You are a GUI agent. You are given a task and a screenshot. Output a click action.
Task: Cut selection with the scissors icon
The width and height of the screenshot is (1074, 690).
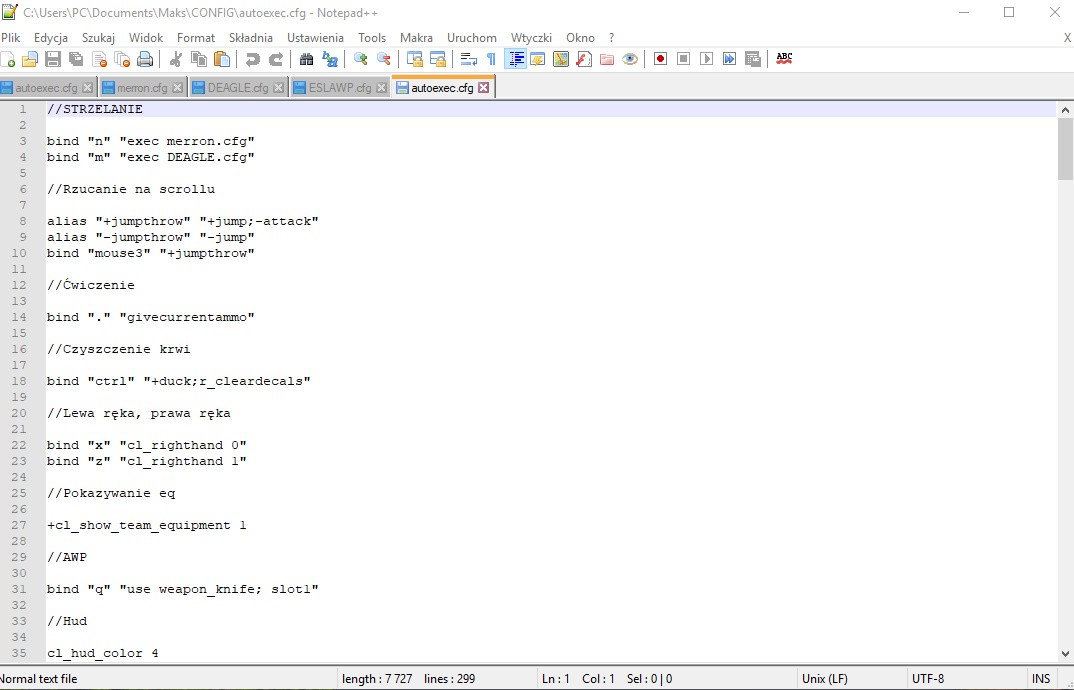[175, 60]
